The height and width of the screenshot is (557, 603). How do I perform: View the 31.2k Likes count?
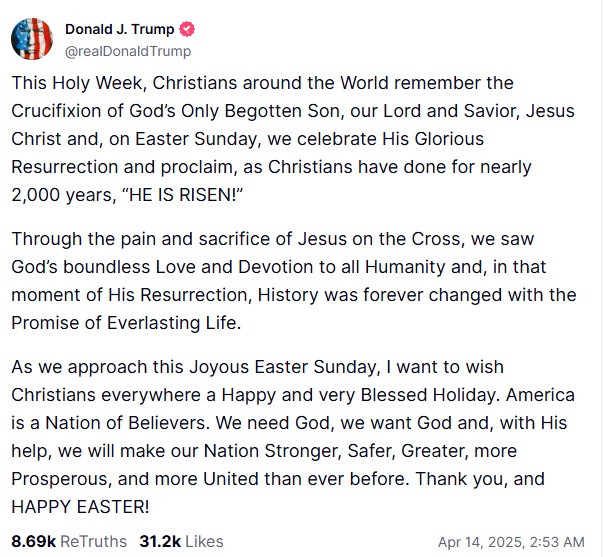(181, 542)
